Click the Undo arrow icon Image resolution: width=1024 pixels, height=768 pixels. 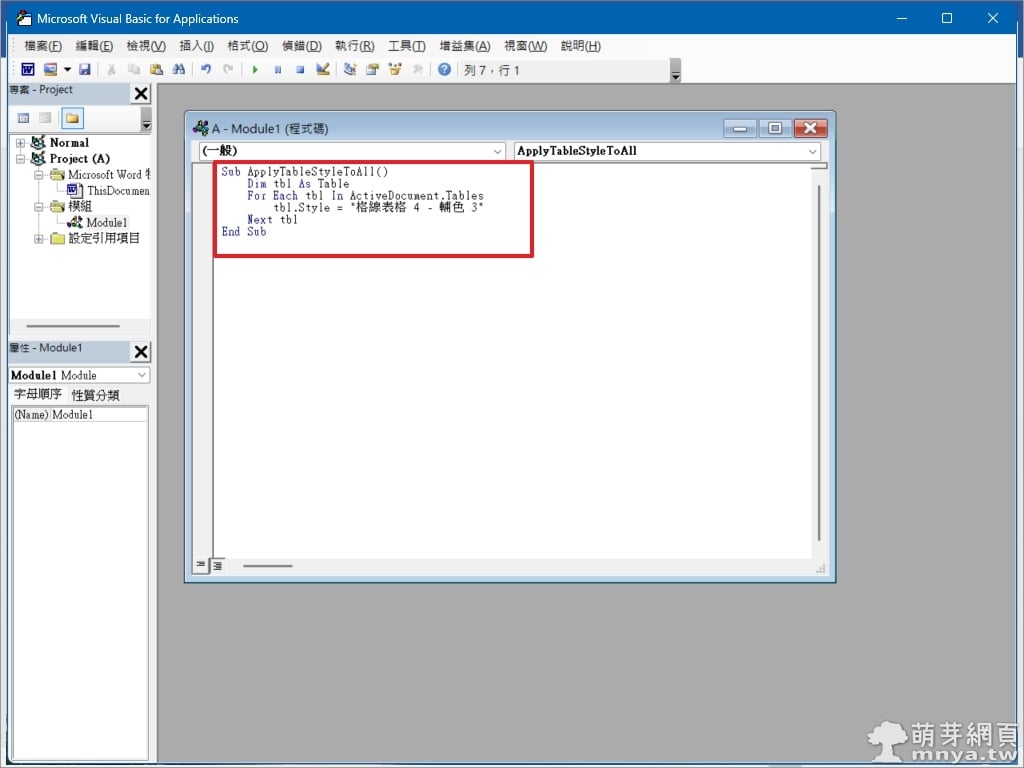point(206,70)
